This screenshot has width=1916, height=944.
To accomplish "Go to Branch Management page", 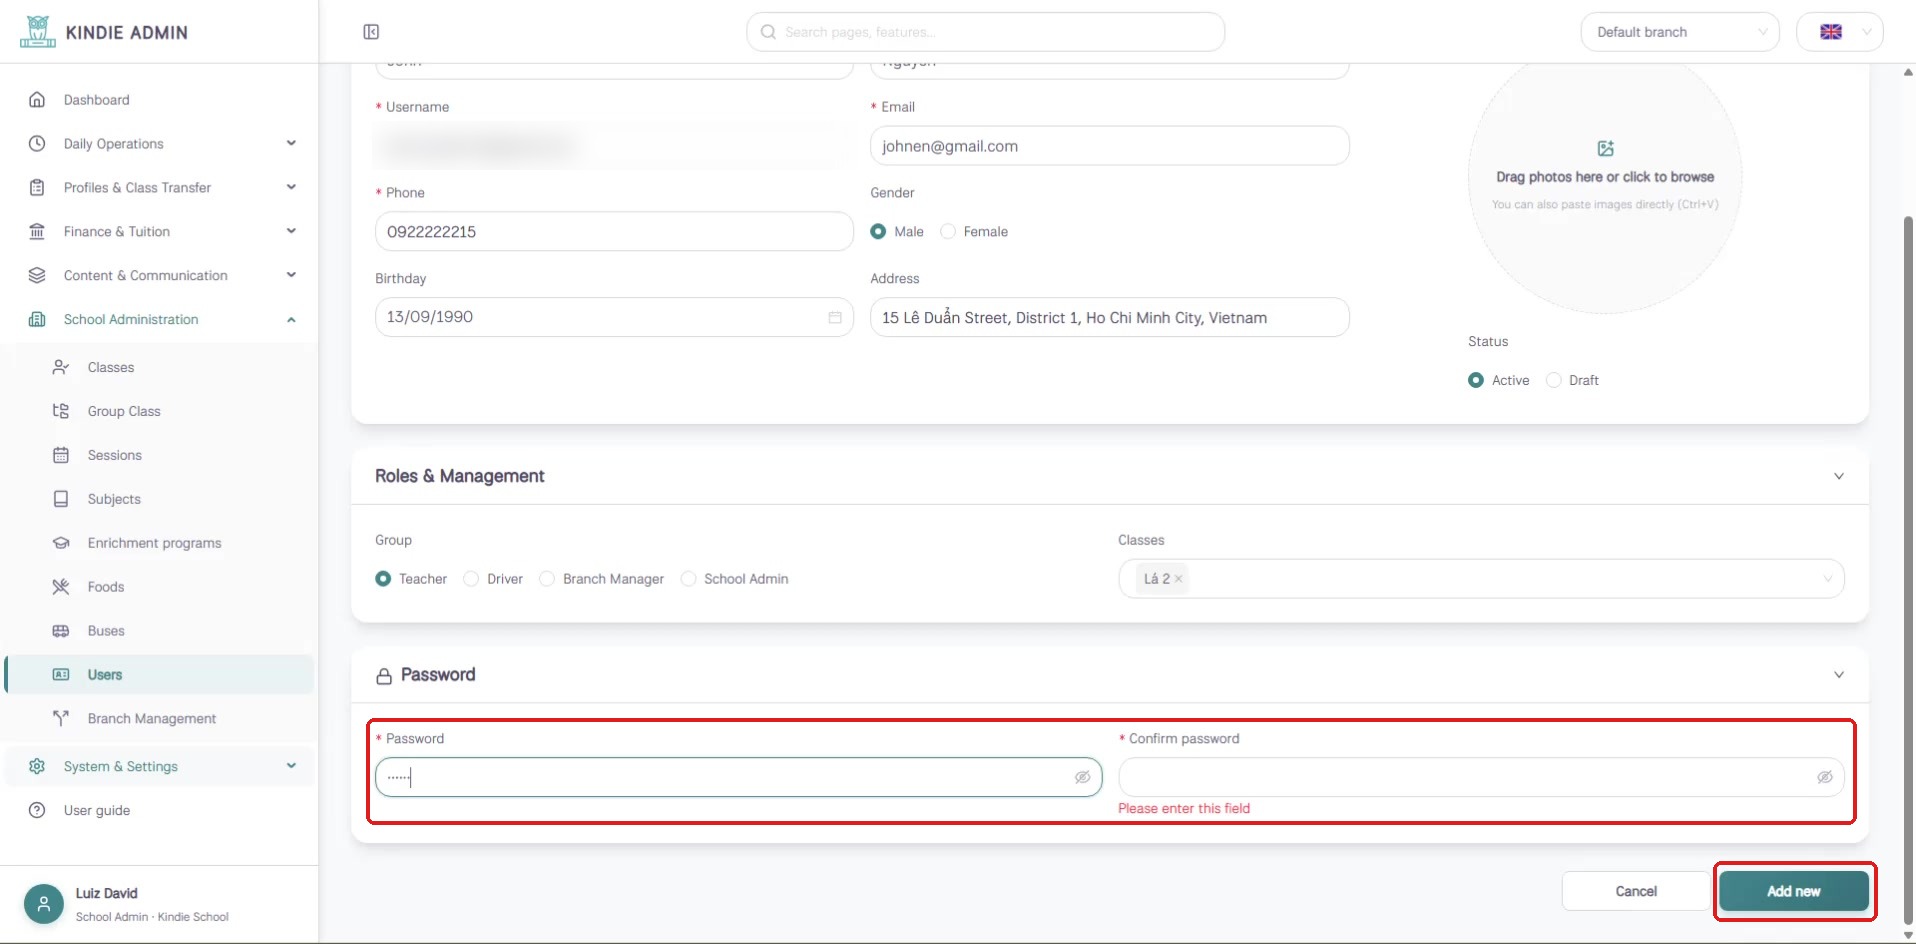I will click(152, 719).
